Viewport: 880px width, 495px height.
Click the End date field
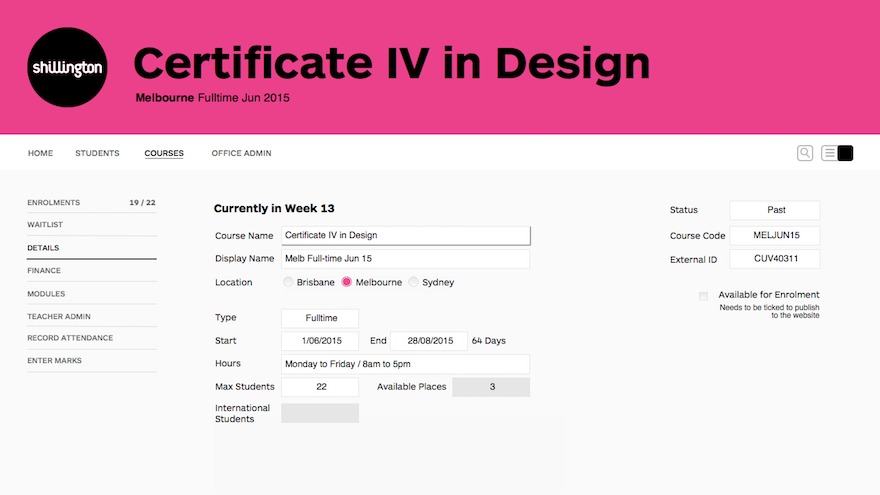coord(429,341)
